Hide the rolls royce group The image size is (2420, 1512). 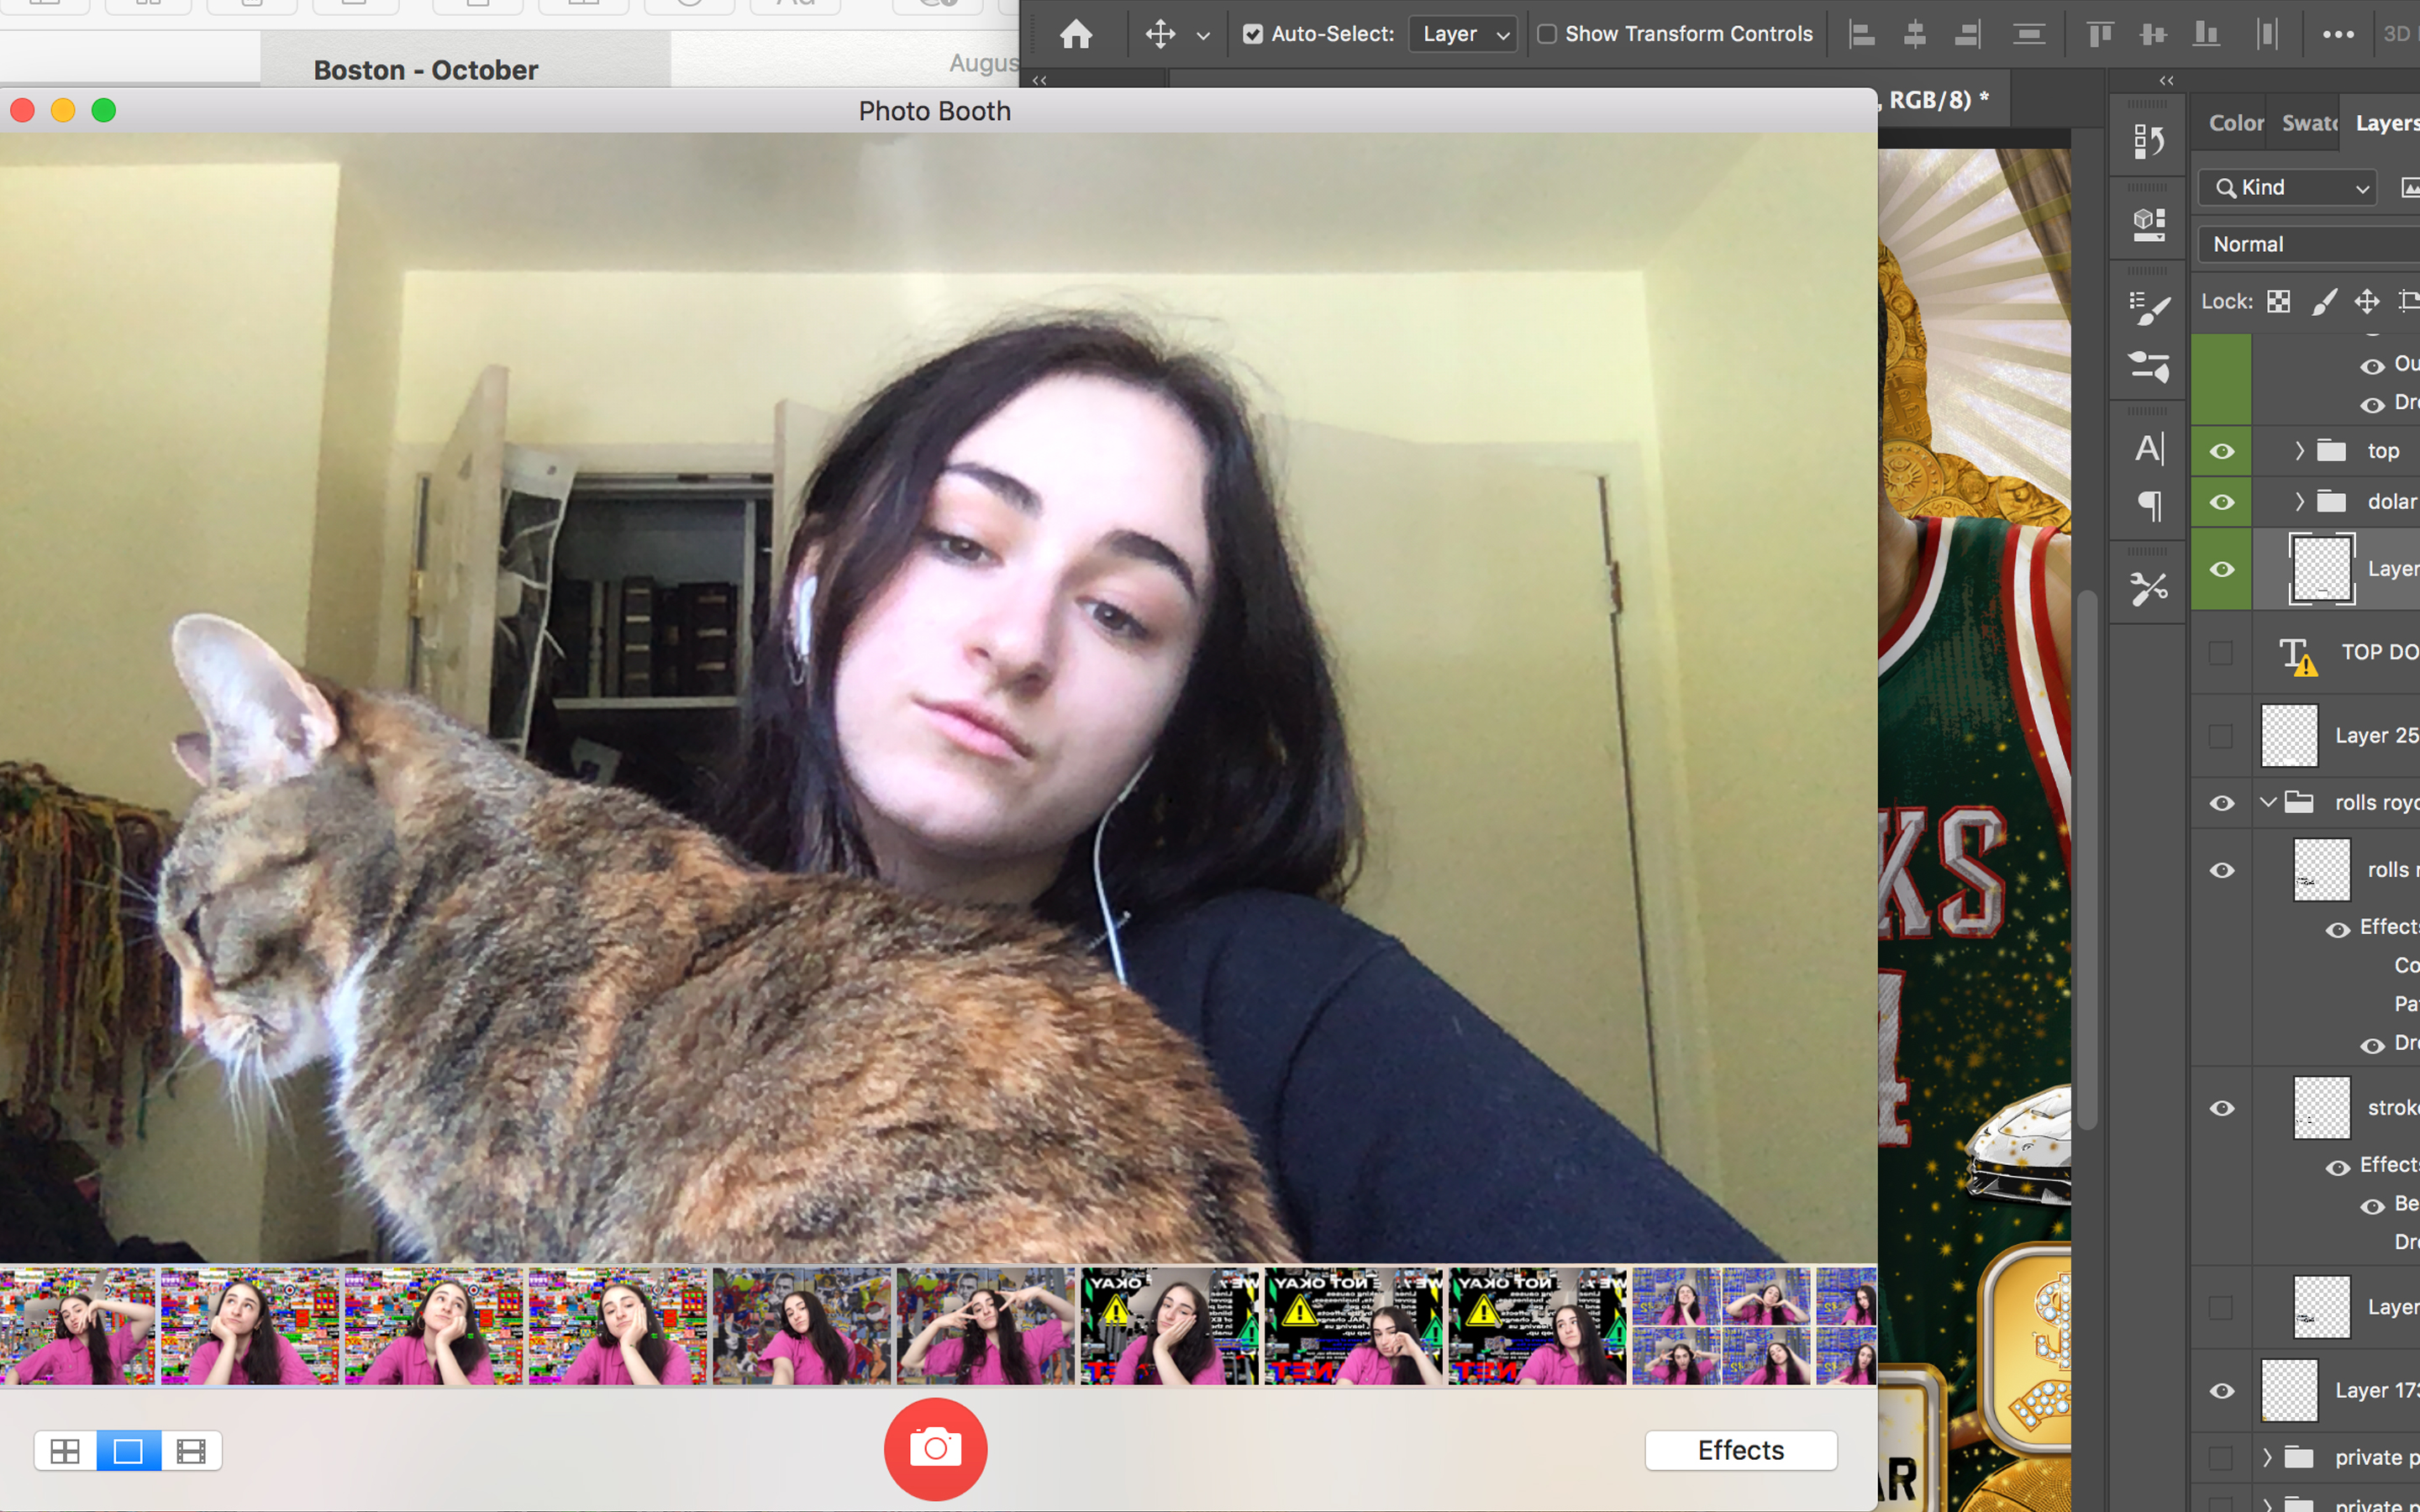tap(2221, 803)
